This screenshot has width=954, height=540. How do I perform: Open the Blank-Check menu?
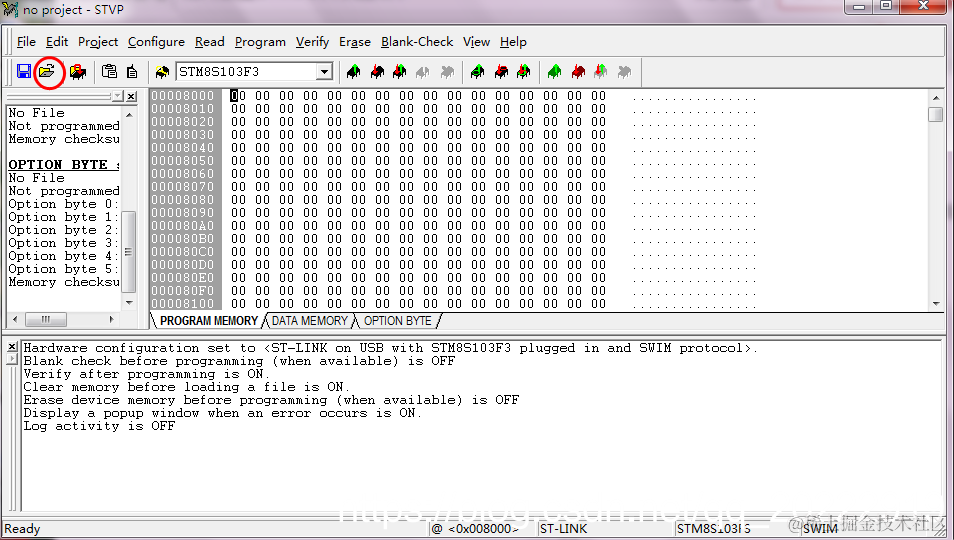tap(417, 42)
